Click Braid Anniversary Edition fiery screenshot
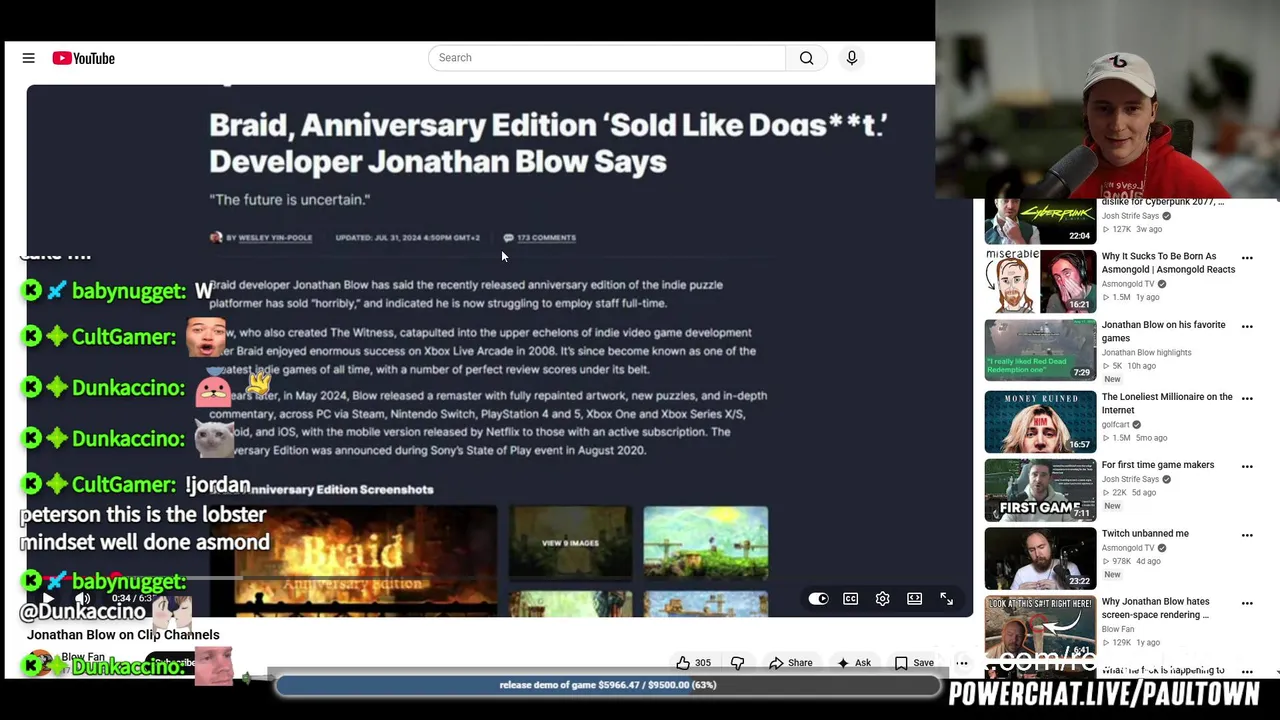Viewport: 1280px width, 720px height. click(x=365, y=560)
